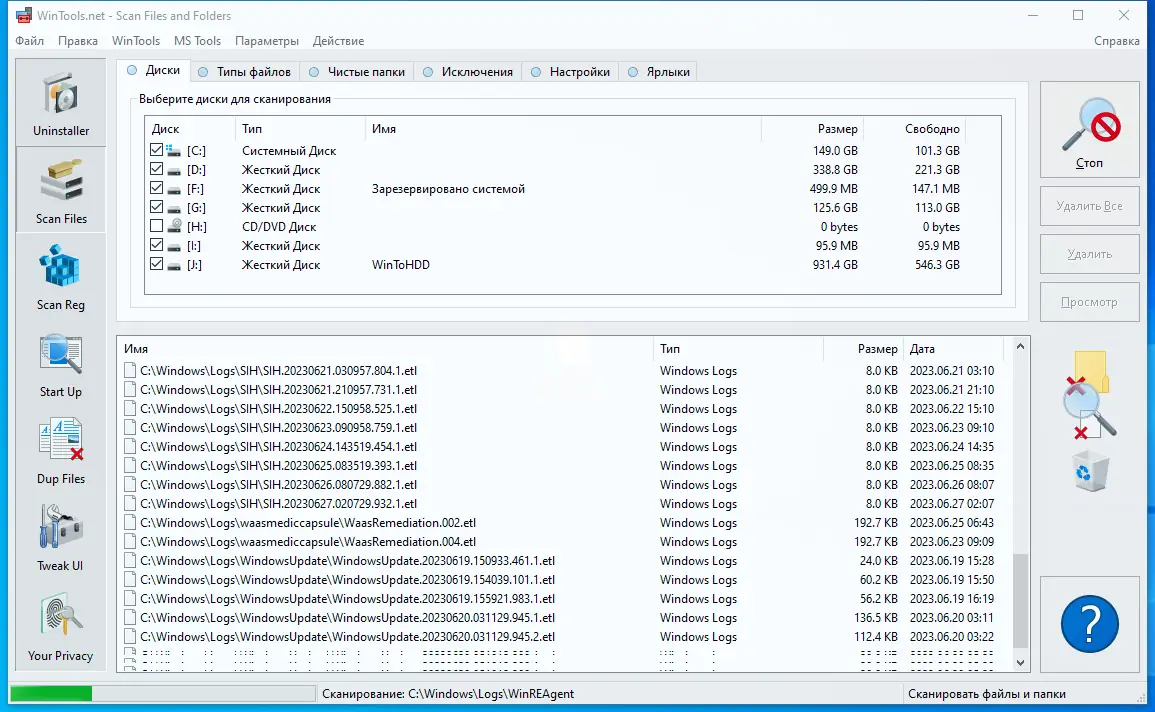
Task: Open the Dup Files tool
Action: point(60,451)
